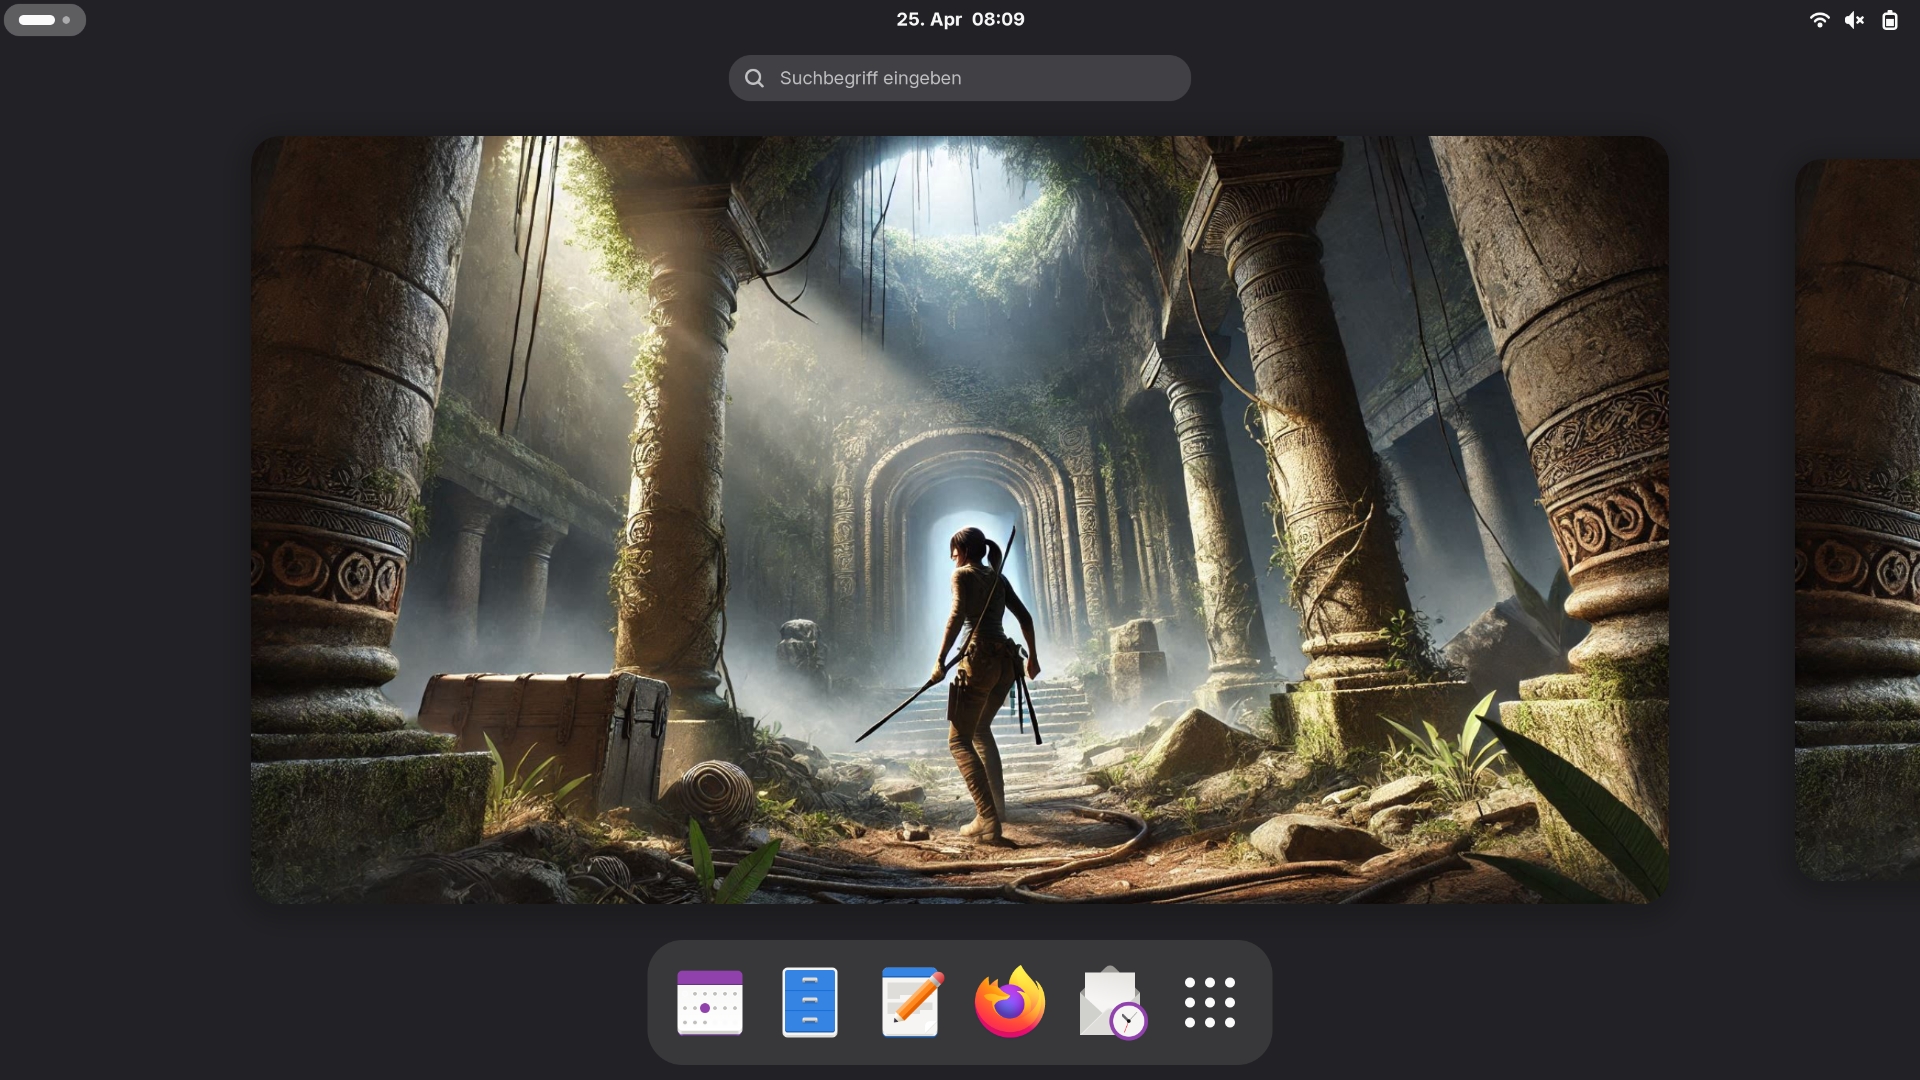Click empty overview area left of workspace preview
Viewport: 1920px width, 1080px height.
pos(125,519)
